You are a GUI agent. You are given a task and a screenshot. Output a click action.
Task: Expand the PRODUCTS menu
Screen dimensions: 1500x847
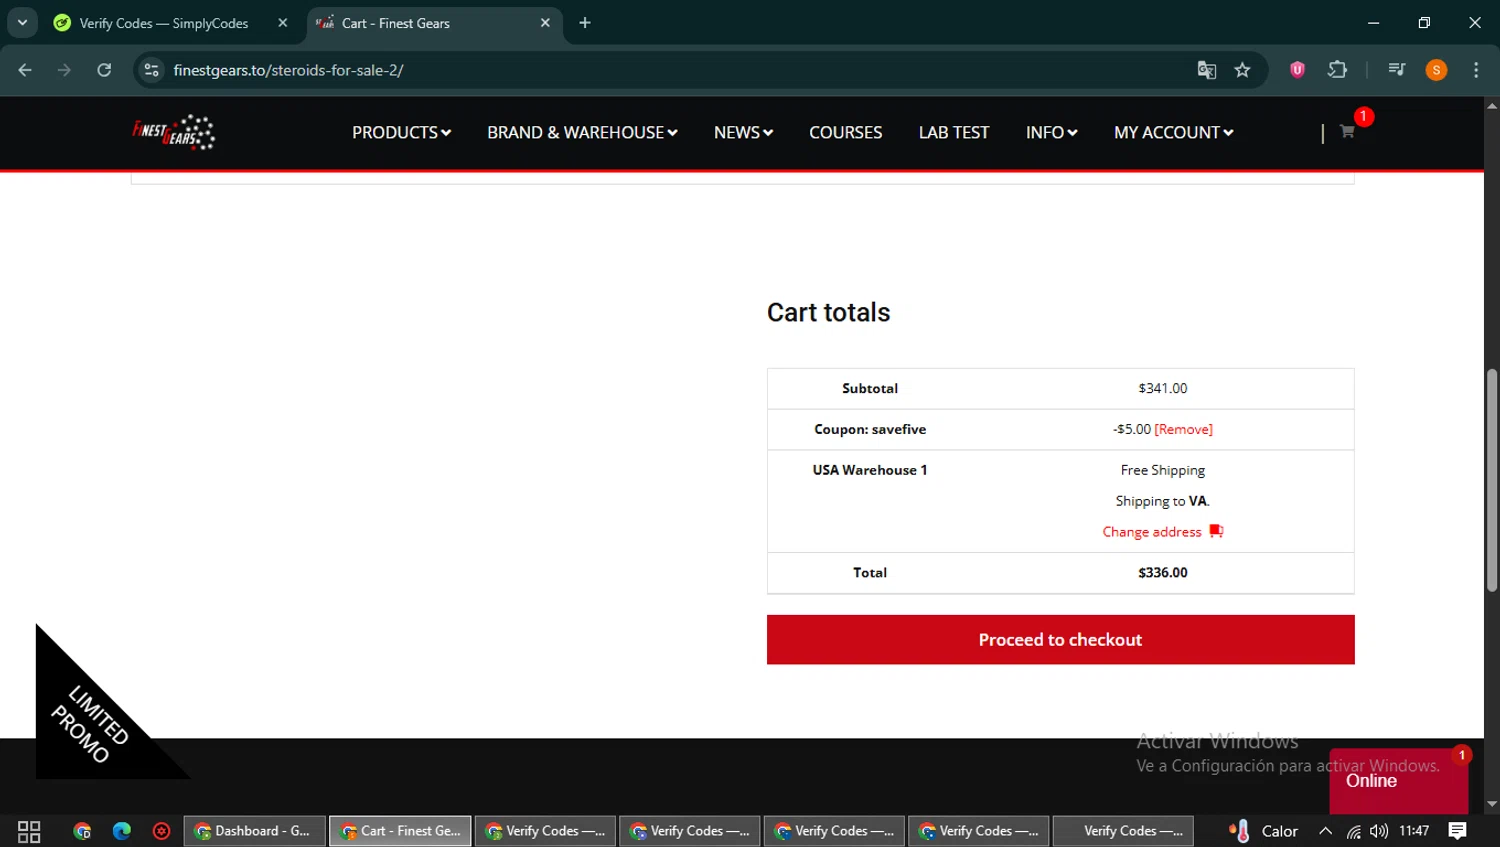(401, 132)
